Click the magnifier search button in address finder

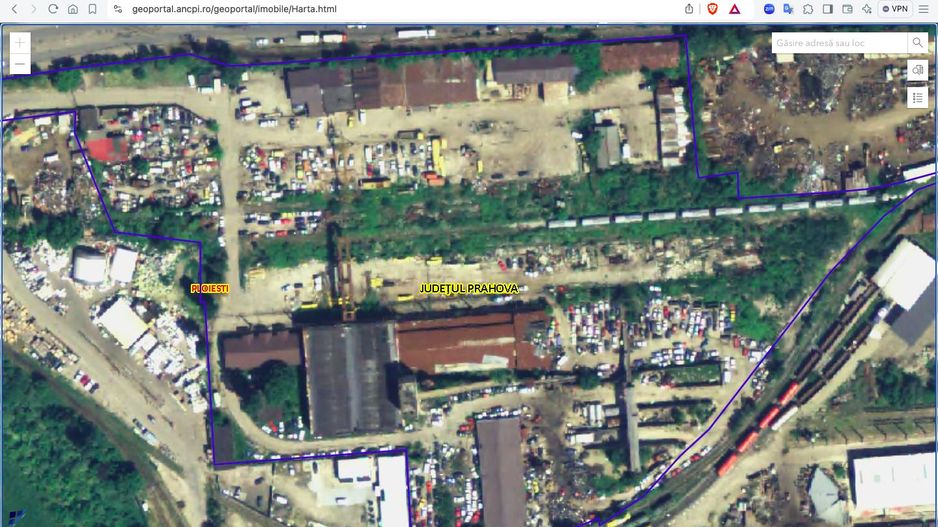[917, 43]
